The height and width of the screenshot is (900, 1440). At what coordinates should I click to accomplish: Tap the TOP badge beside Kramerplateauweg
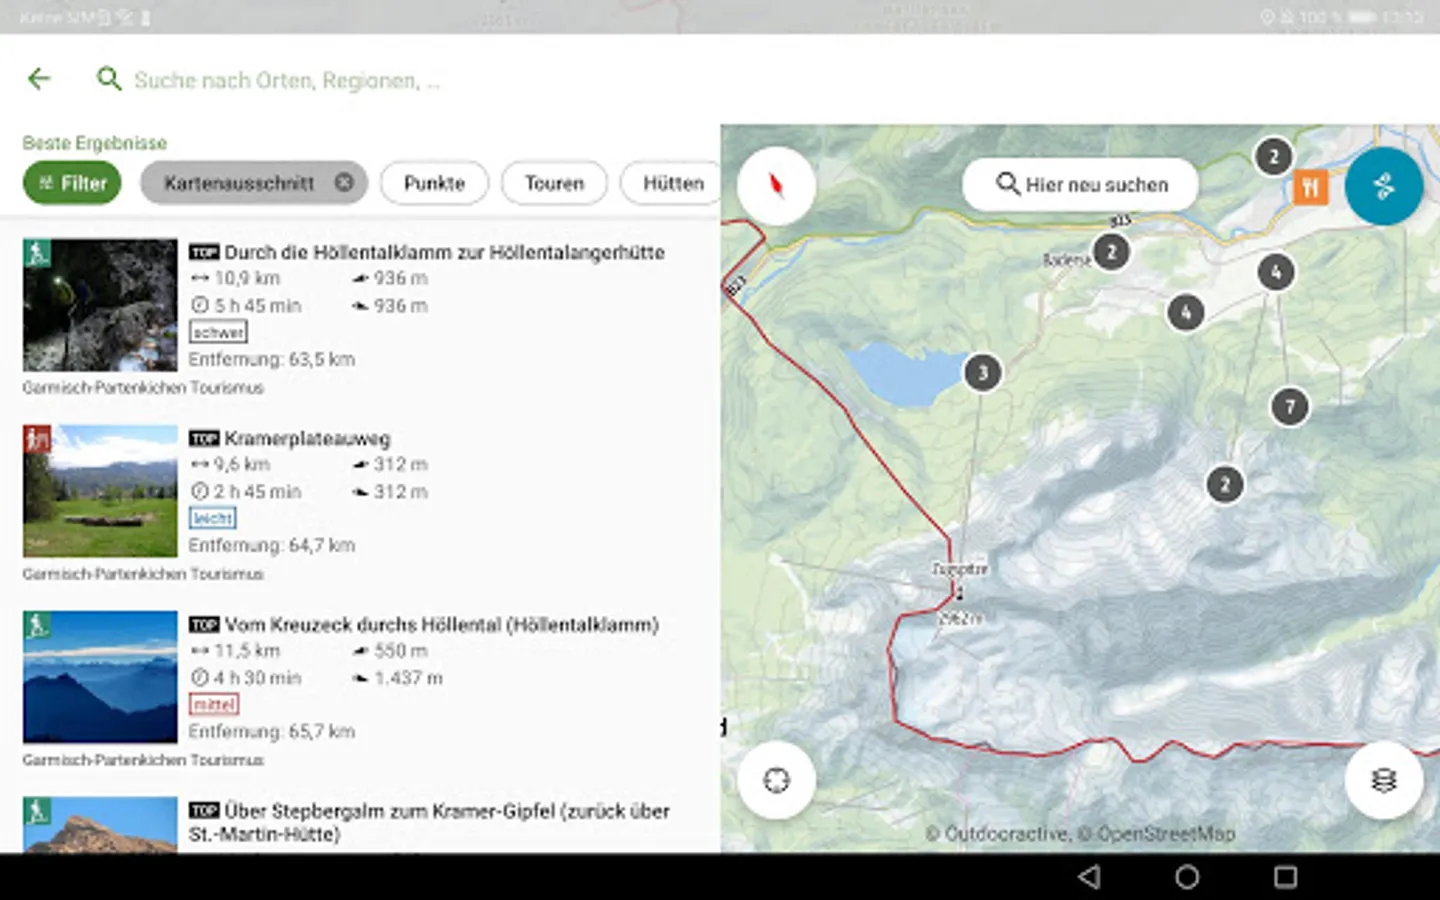point(204,439)
